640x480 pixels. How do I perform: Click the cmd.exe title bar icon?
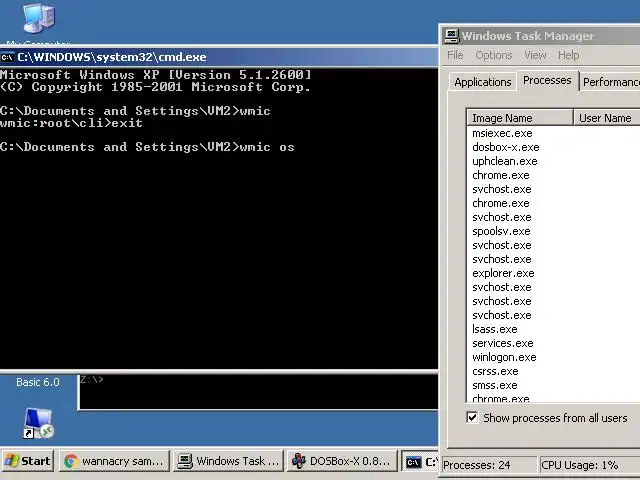pyautogui.click(x=7, y=57)
